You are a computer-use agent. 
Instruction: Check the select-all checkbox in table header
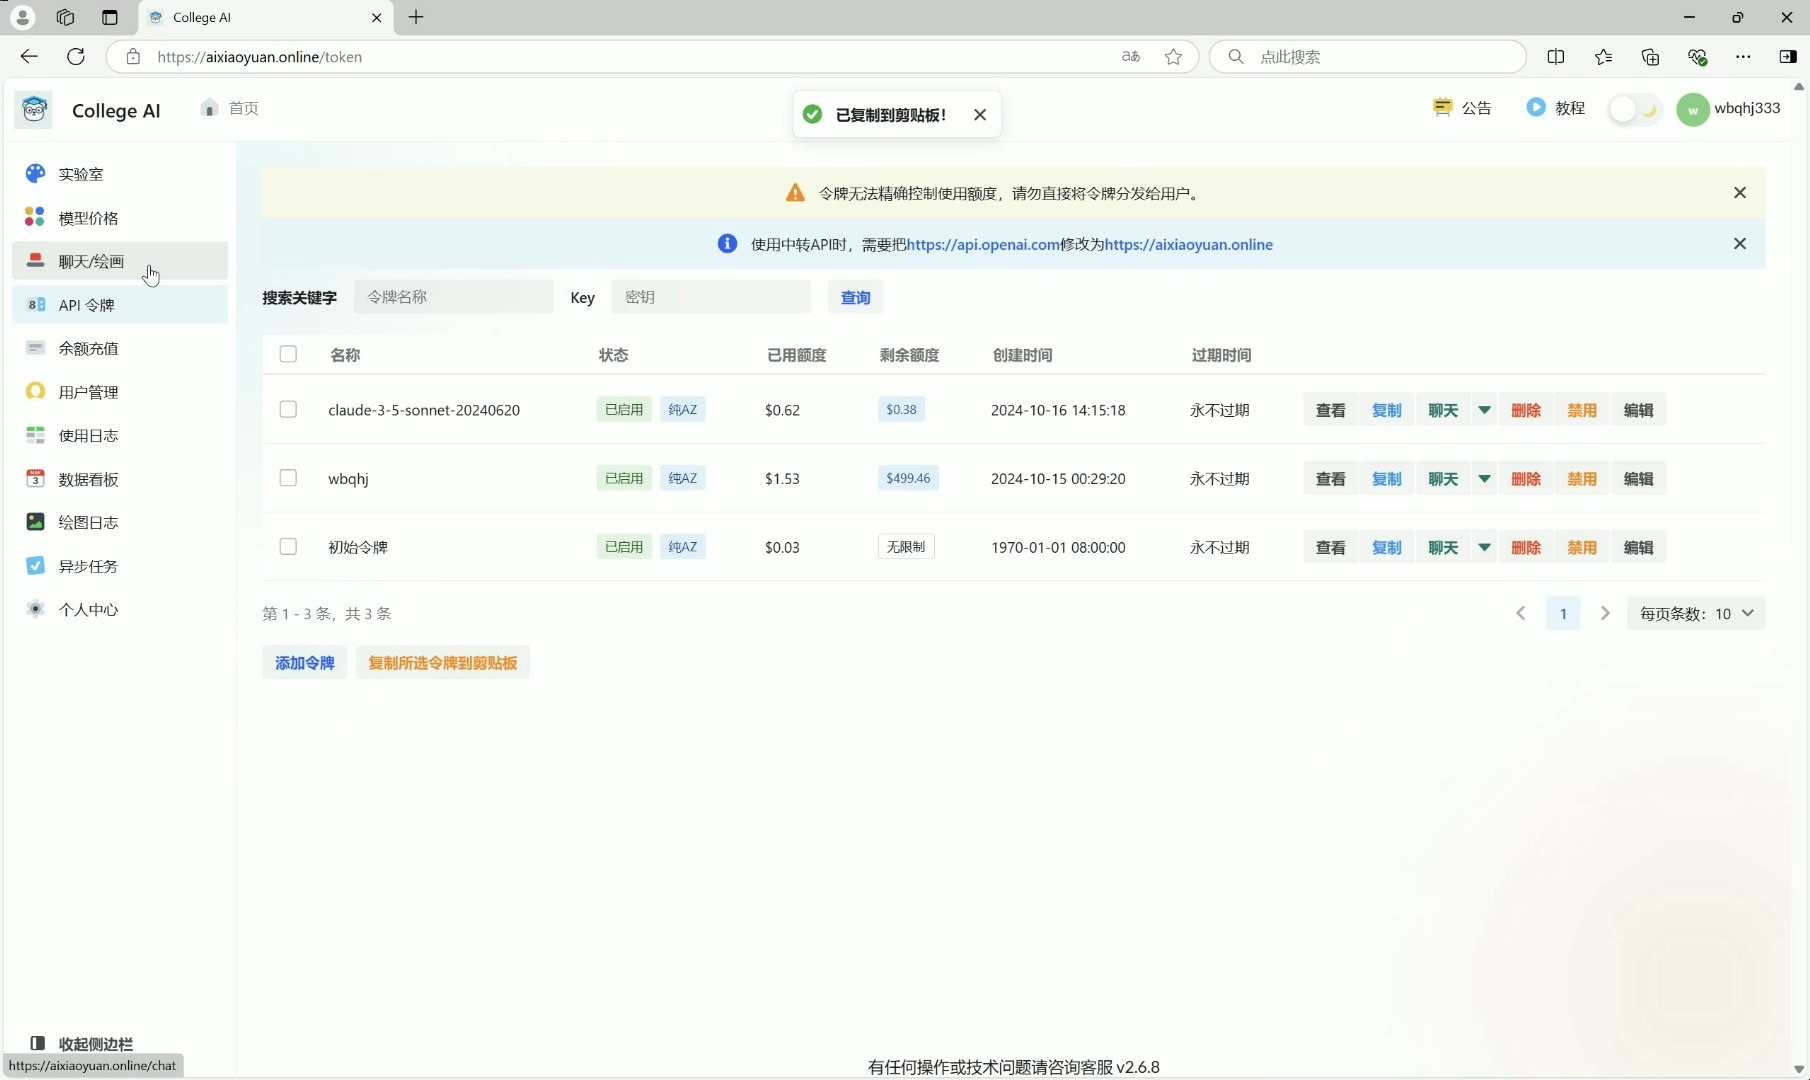(x=288, y=354)
